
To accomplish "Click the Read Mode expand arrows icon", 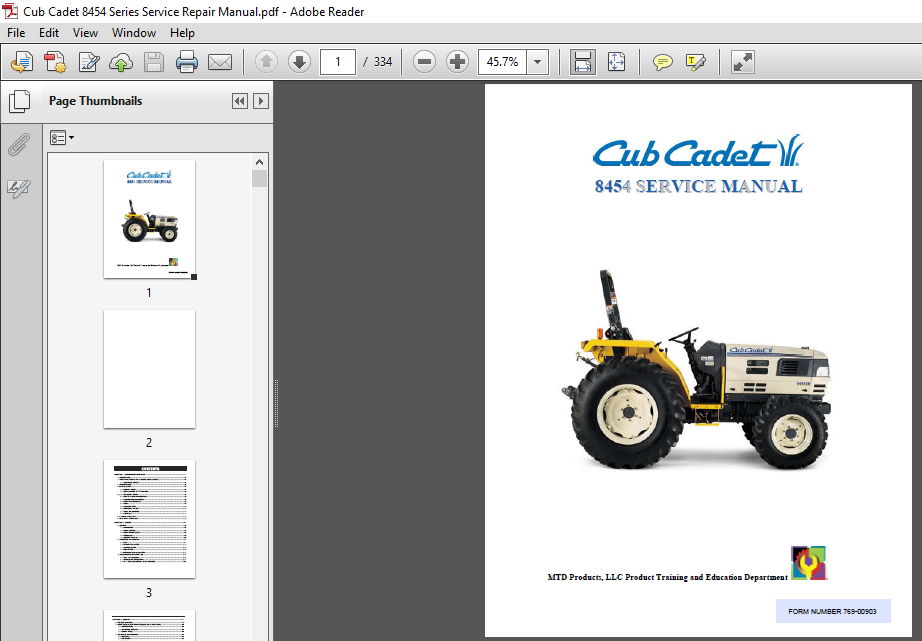I will point(743,62).
